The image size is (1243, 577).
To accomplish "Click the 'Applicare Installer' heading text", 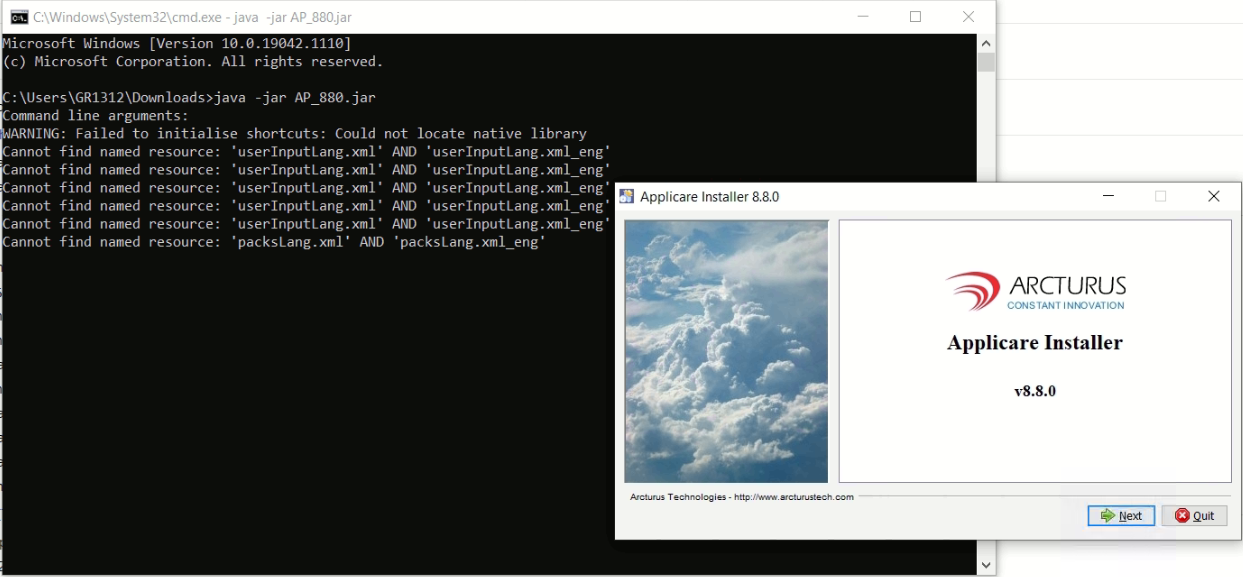I will click(x=1035, y=343).
